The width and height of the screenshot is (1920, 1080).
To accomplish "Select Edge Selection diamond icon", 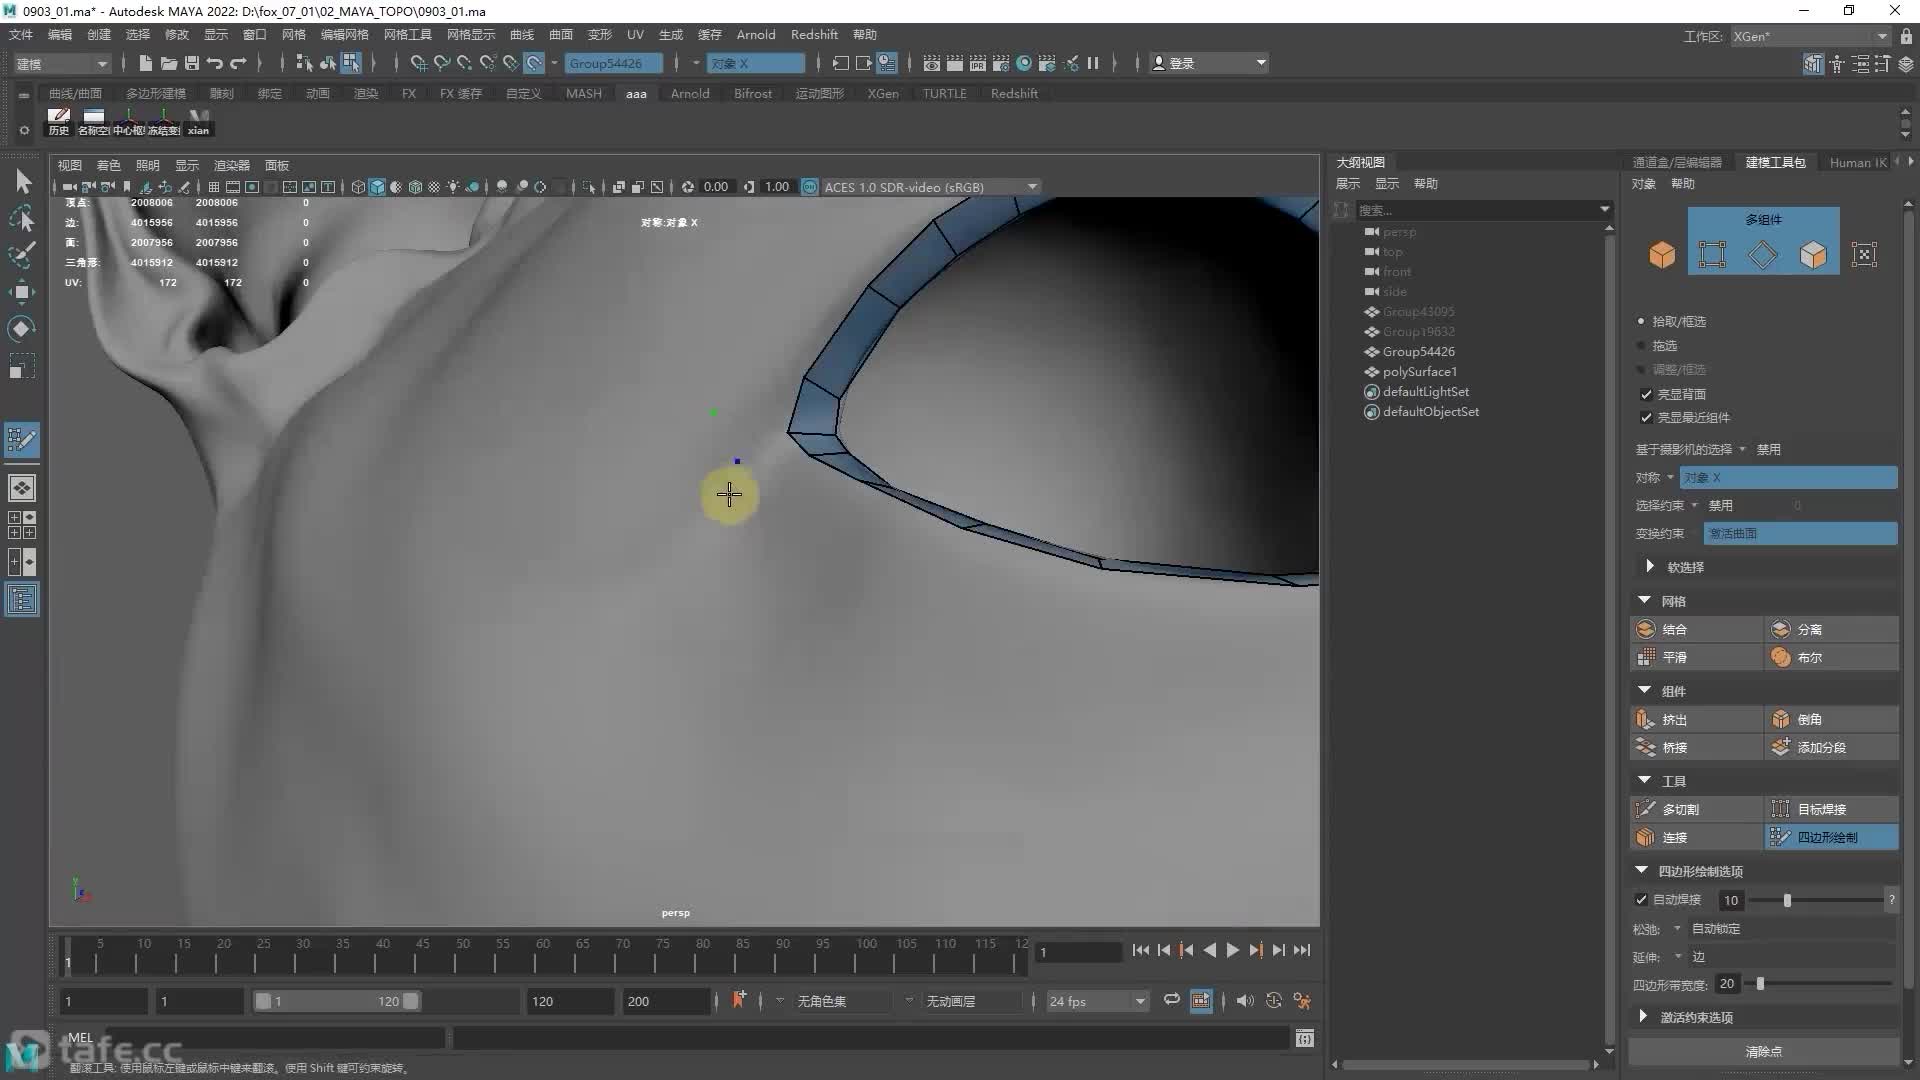I will 1762,255.
